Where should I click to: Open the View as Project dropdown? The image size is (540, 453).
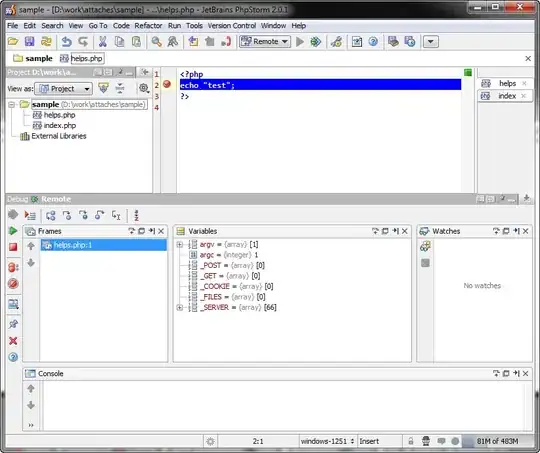pyautogui.click(x=64, y=89)
